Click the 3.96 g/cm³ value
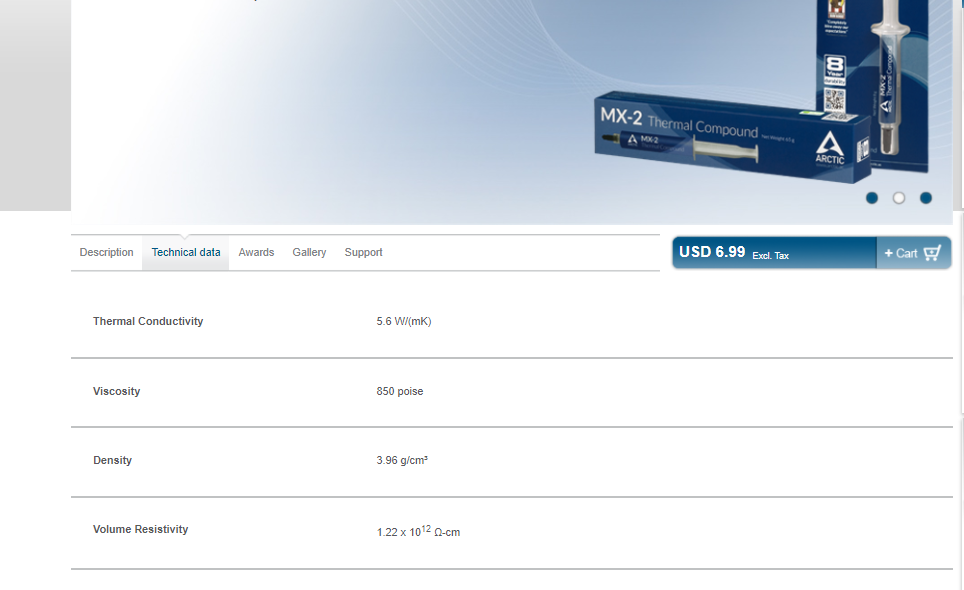This screenshot has height=590, width=964. point(402,460)
